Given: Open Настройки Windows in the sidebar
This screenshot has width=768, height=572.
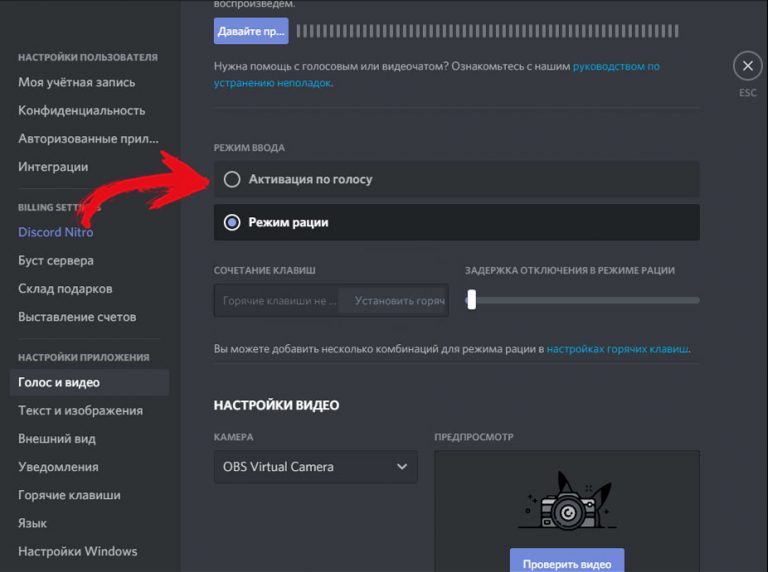Looking at the screenshot, I should pyautogui.click(x=77, y=551).
